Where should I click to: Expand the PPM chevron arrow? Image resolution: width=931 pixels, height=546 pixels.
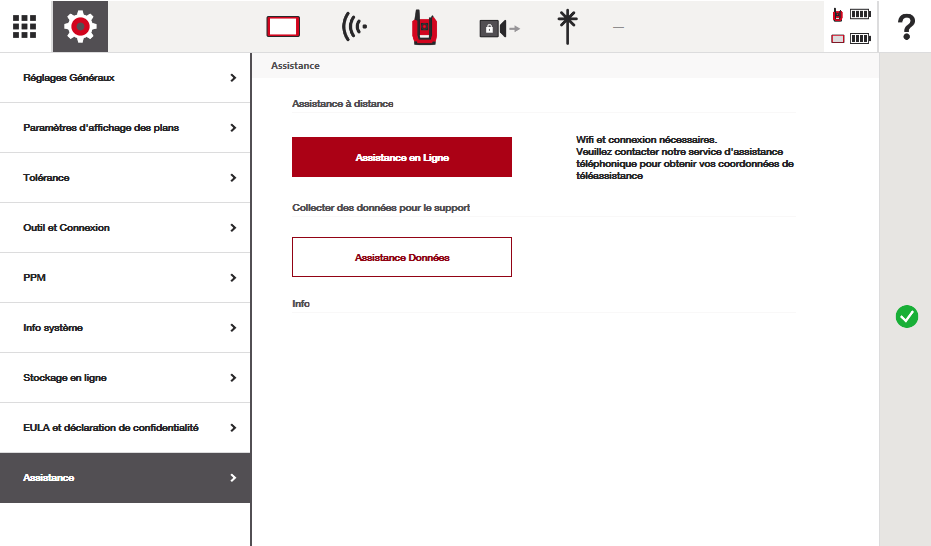pyautogui.click(x=233, y=278)
